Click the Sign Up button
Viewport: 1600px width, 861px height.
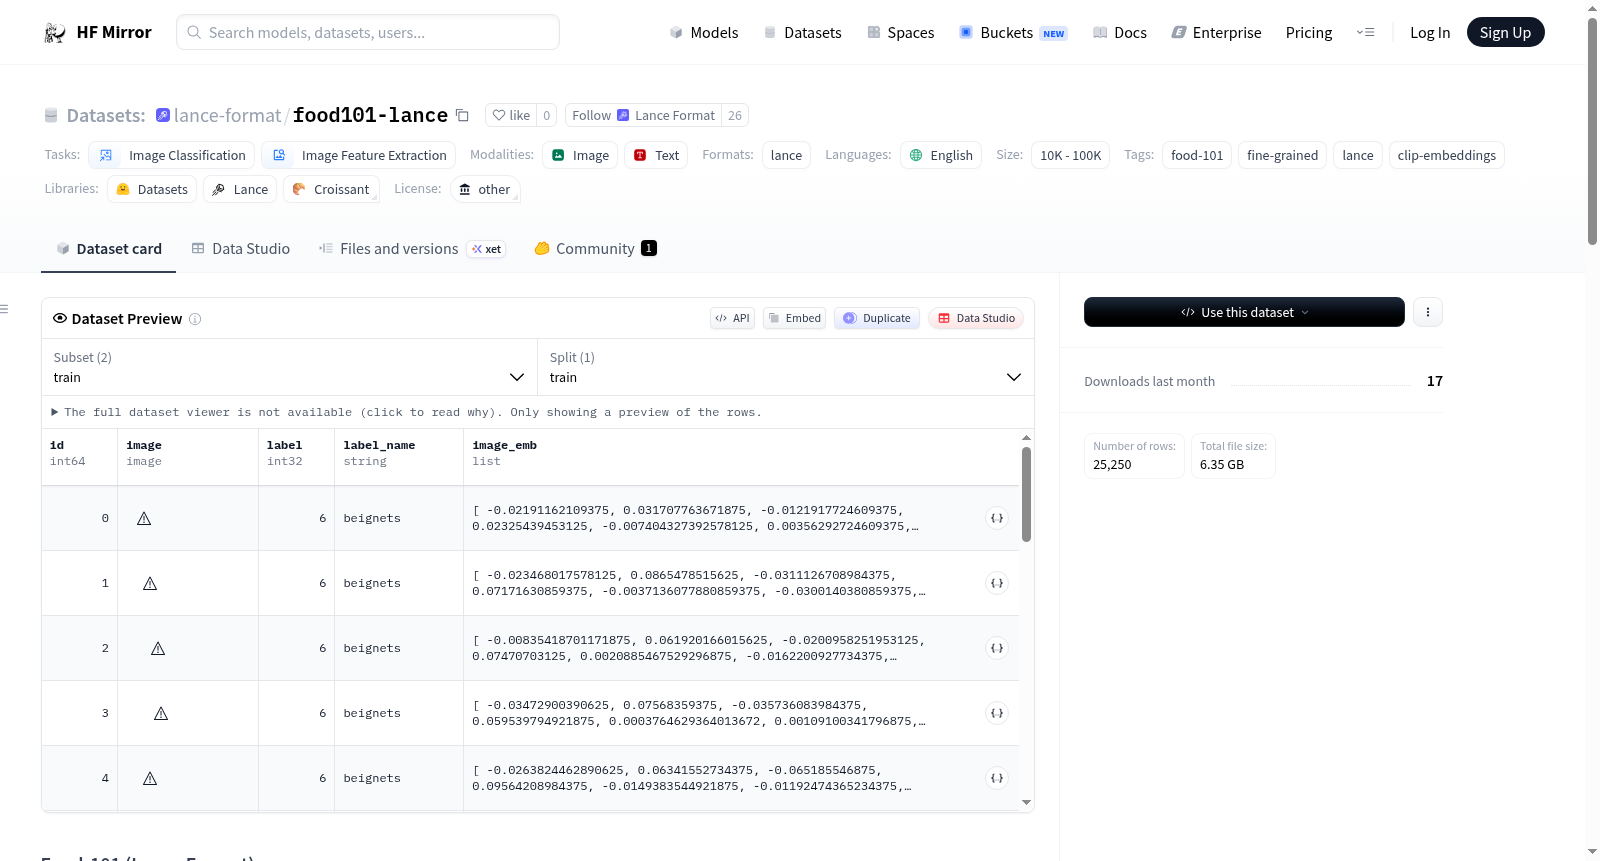pos(1505,32)
